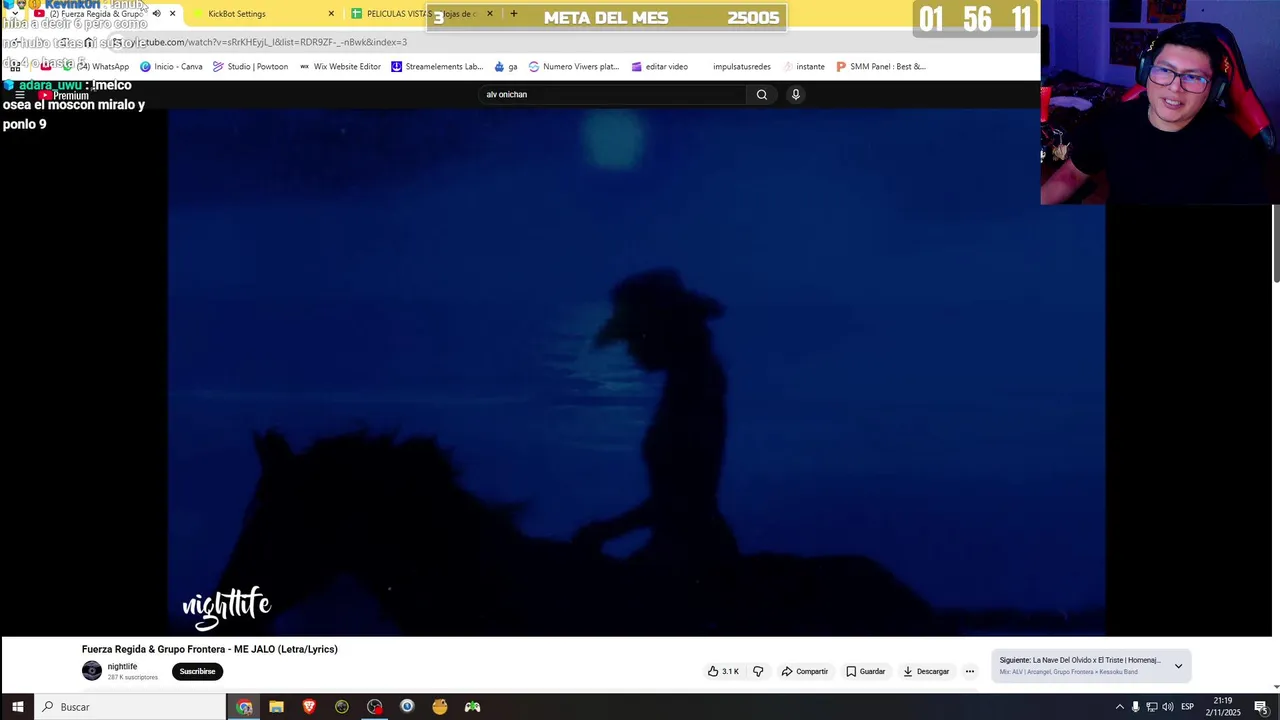The image size is (1280, 720).
Task: Click the tray microphone icon
Action: tap(1135, 707)
